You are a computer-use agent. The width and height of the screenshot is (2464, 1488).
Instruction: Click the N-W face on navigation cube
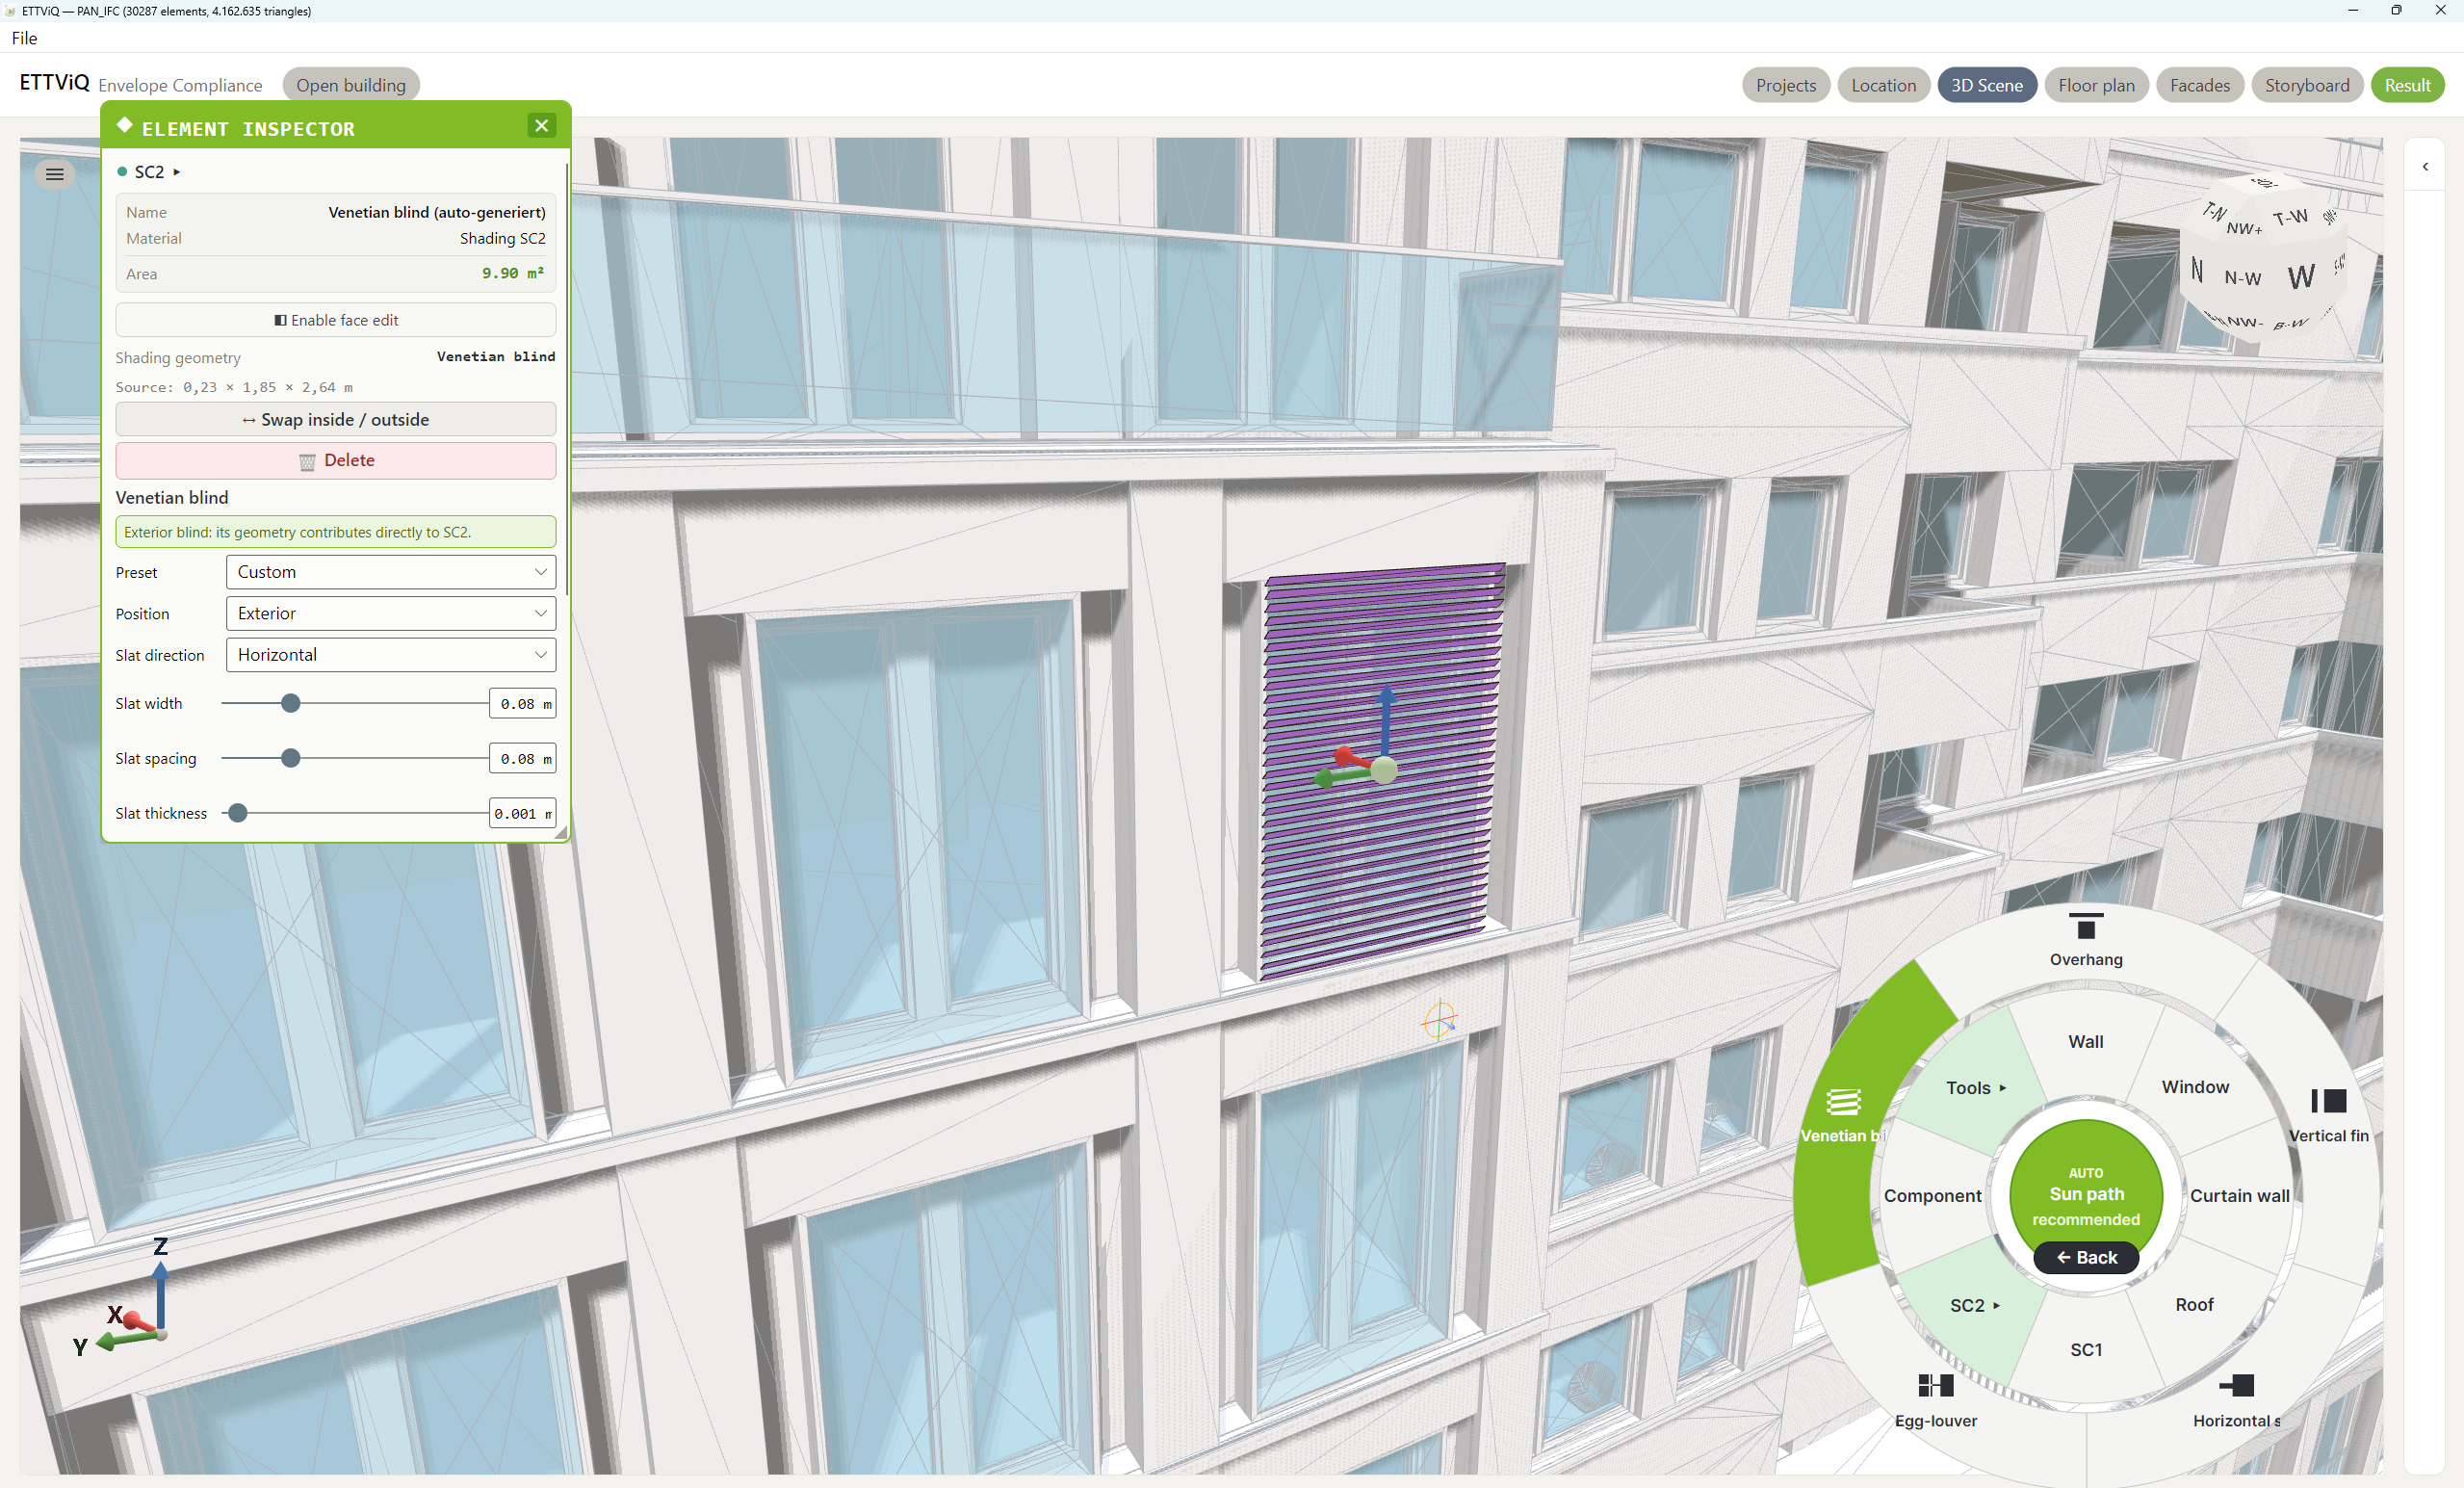coord(2242,278)
